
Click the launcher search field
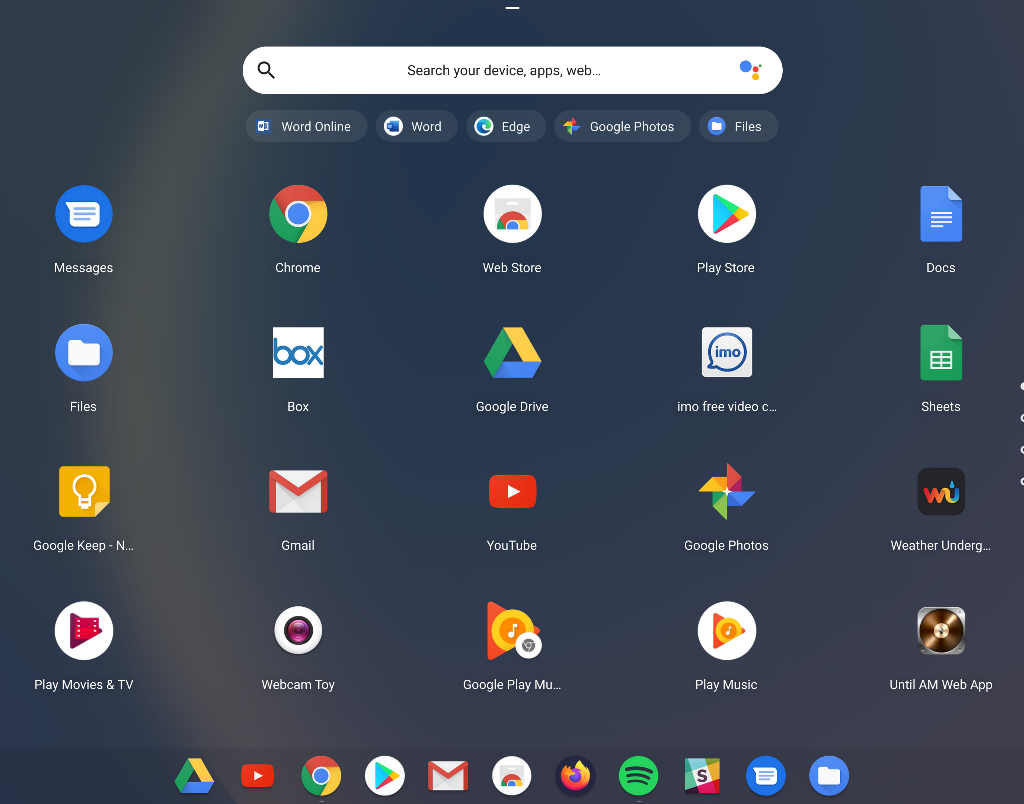click(513, 70)
